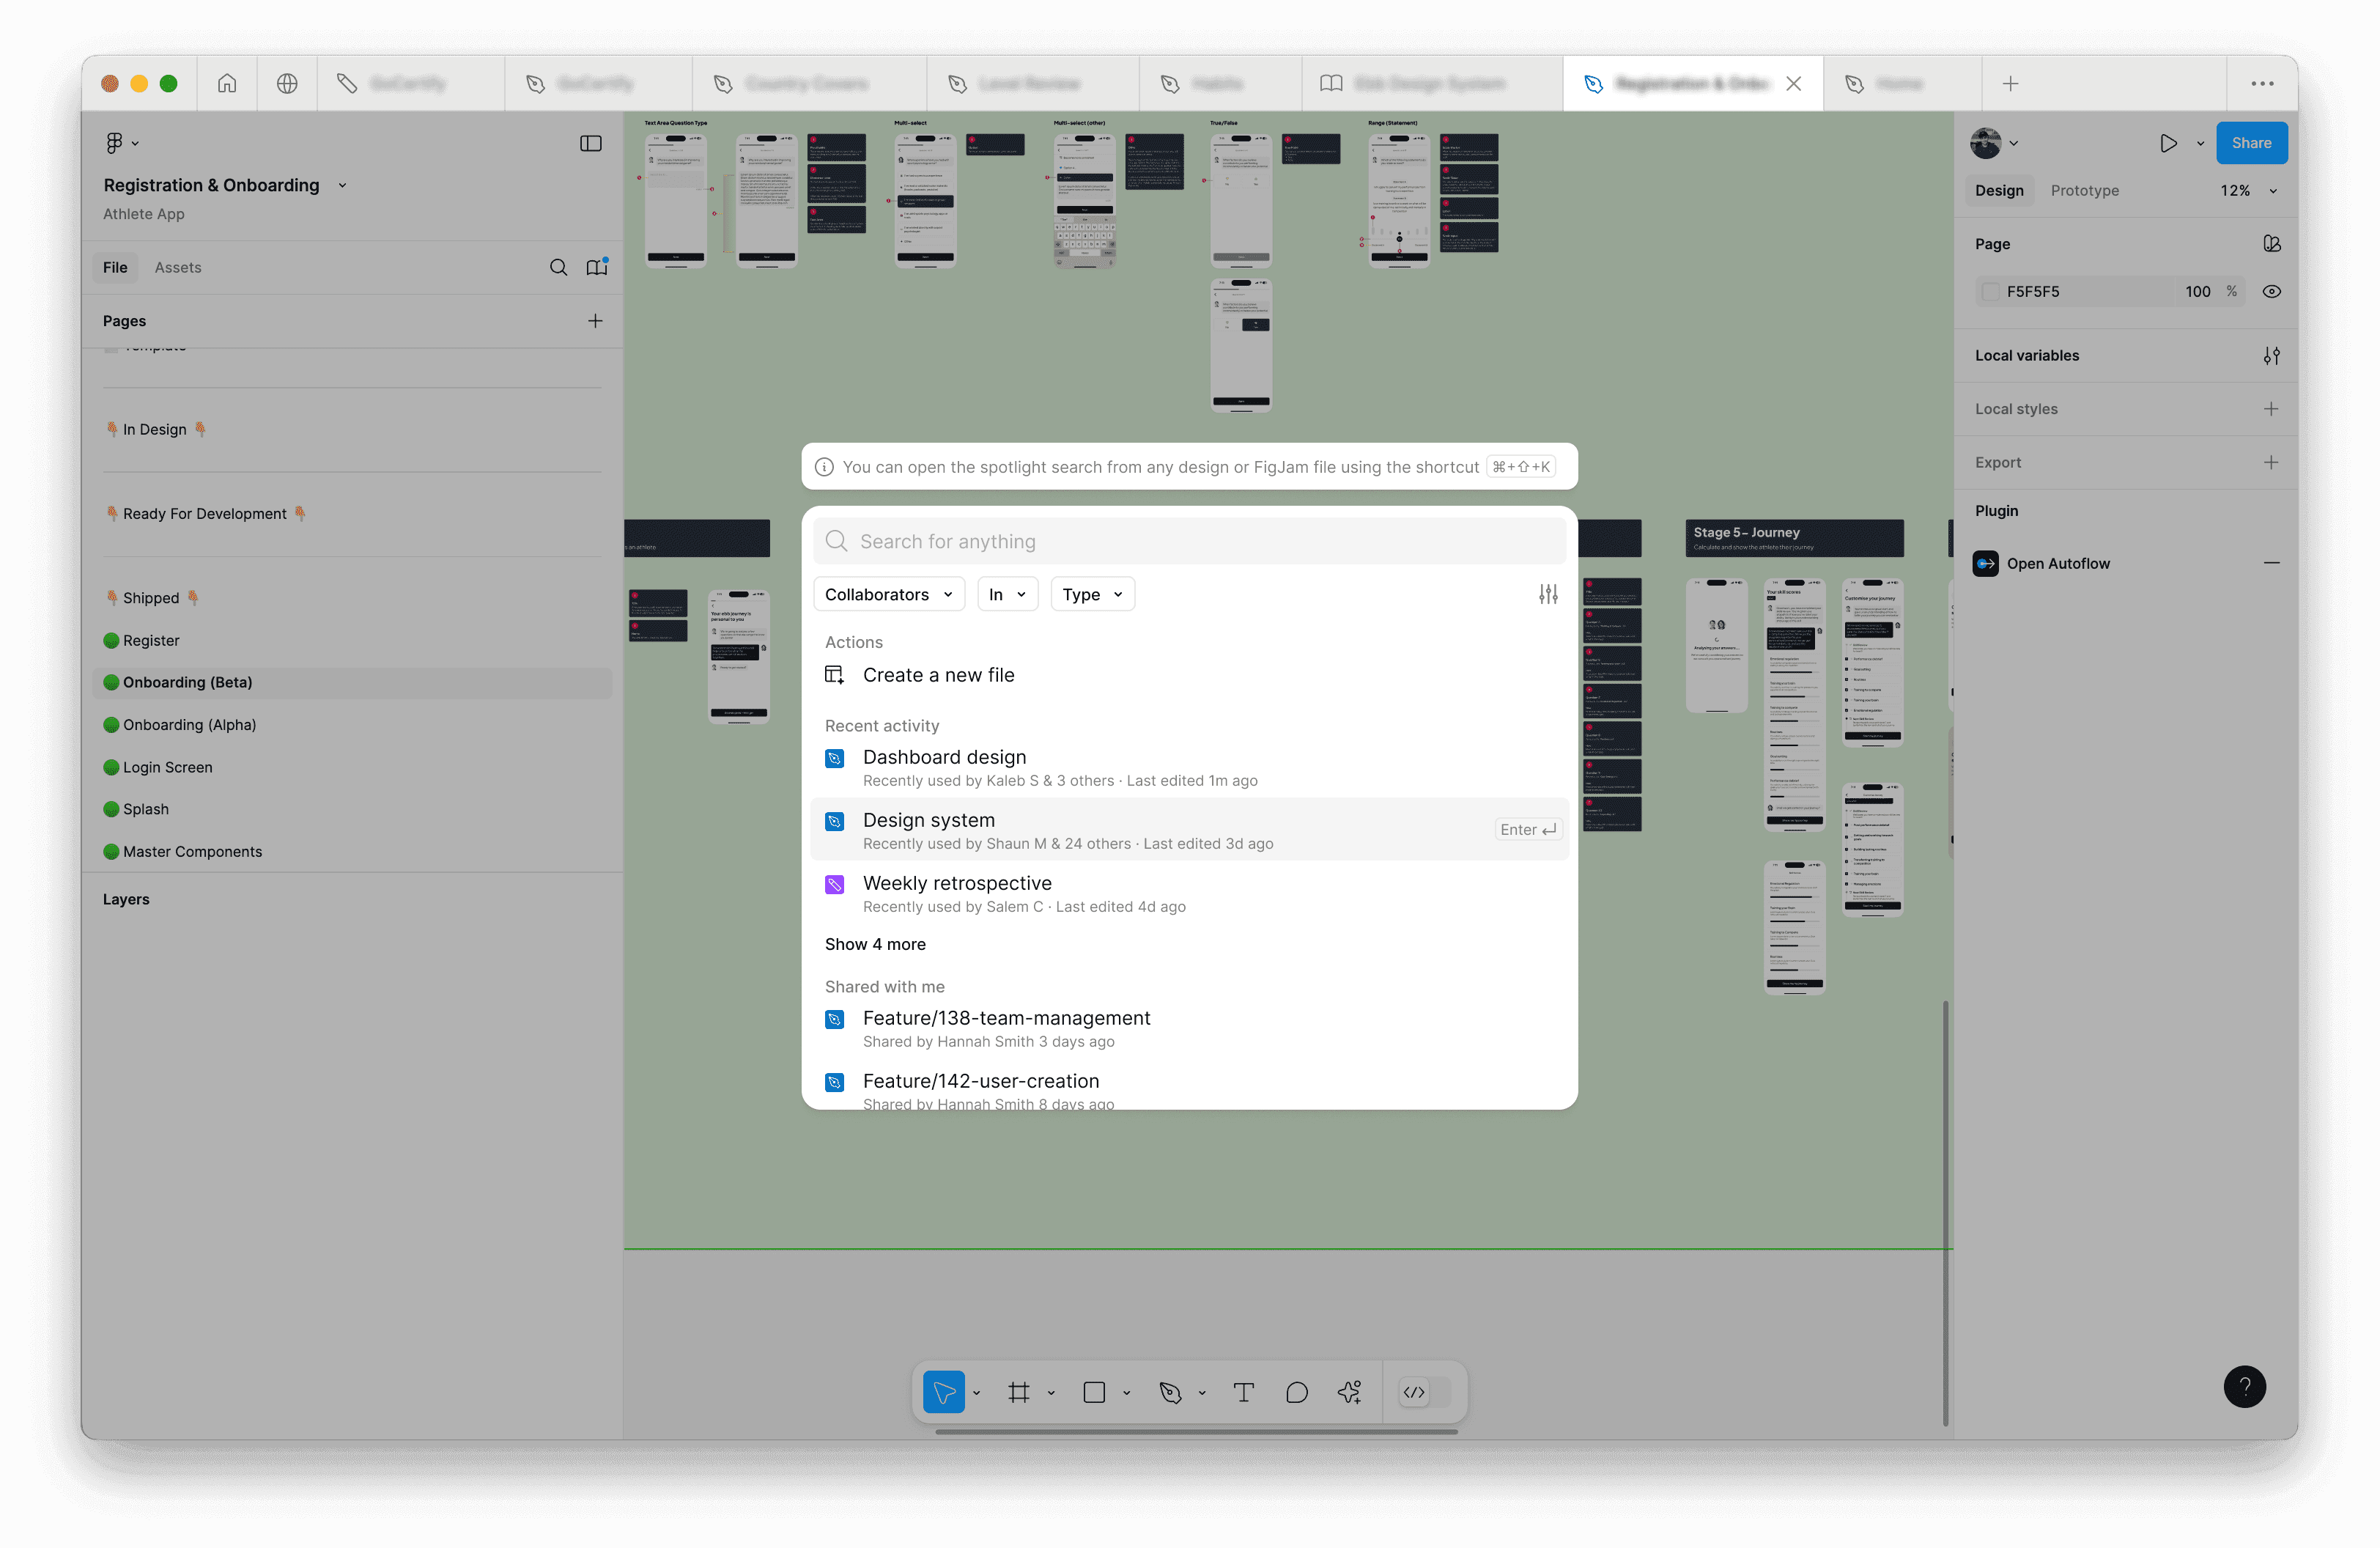Image resolution: width=2380 pixels, height=1548 pixels.
Task: Select the Frame tool
Action: pyautogui.click(x=1019, y=1392)
